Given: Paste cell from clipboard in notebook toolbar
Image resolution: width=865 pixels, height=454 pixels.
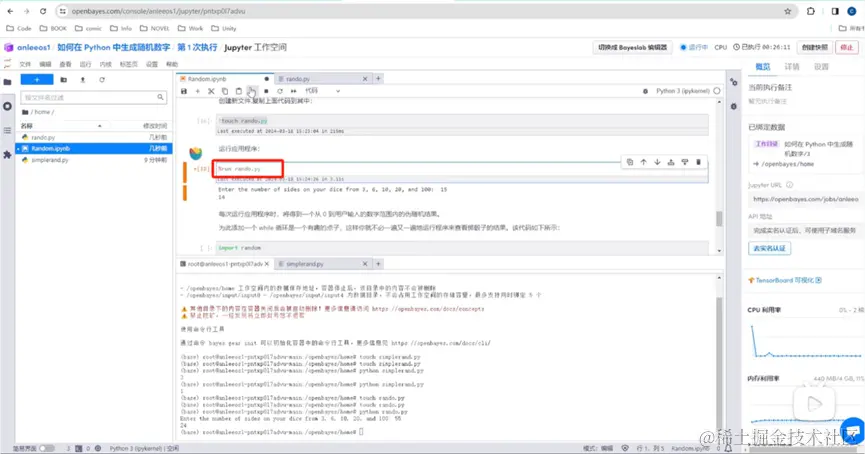Looking at the screenshot, I should pyautogui.click(x=238, y=91).
